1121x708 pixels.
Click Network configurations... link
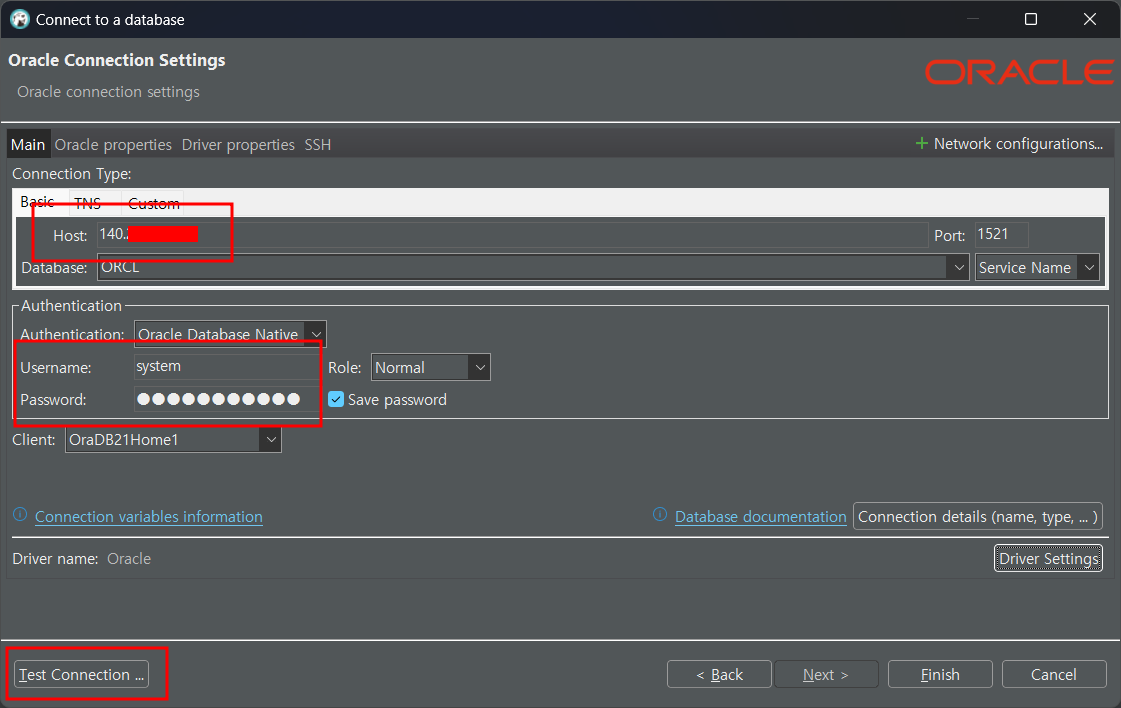point(1018,144)
